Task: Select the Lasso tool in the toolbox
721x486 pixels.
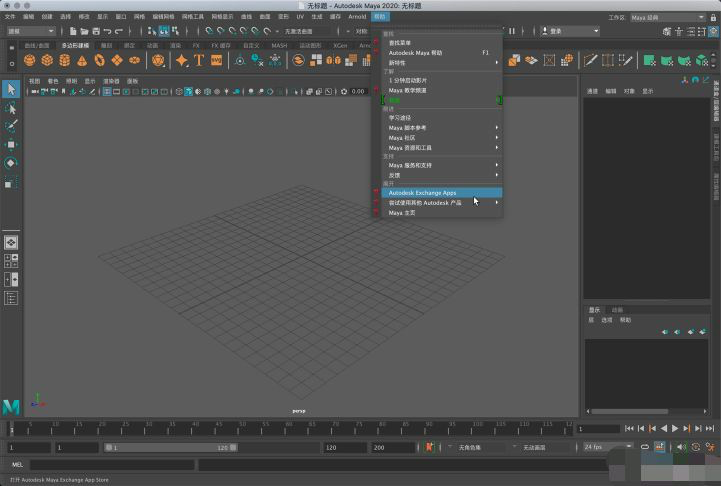Action: pos(11,108)
